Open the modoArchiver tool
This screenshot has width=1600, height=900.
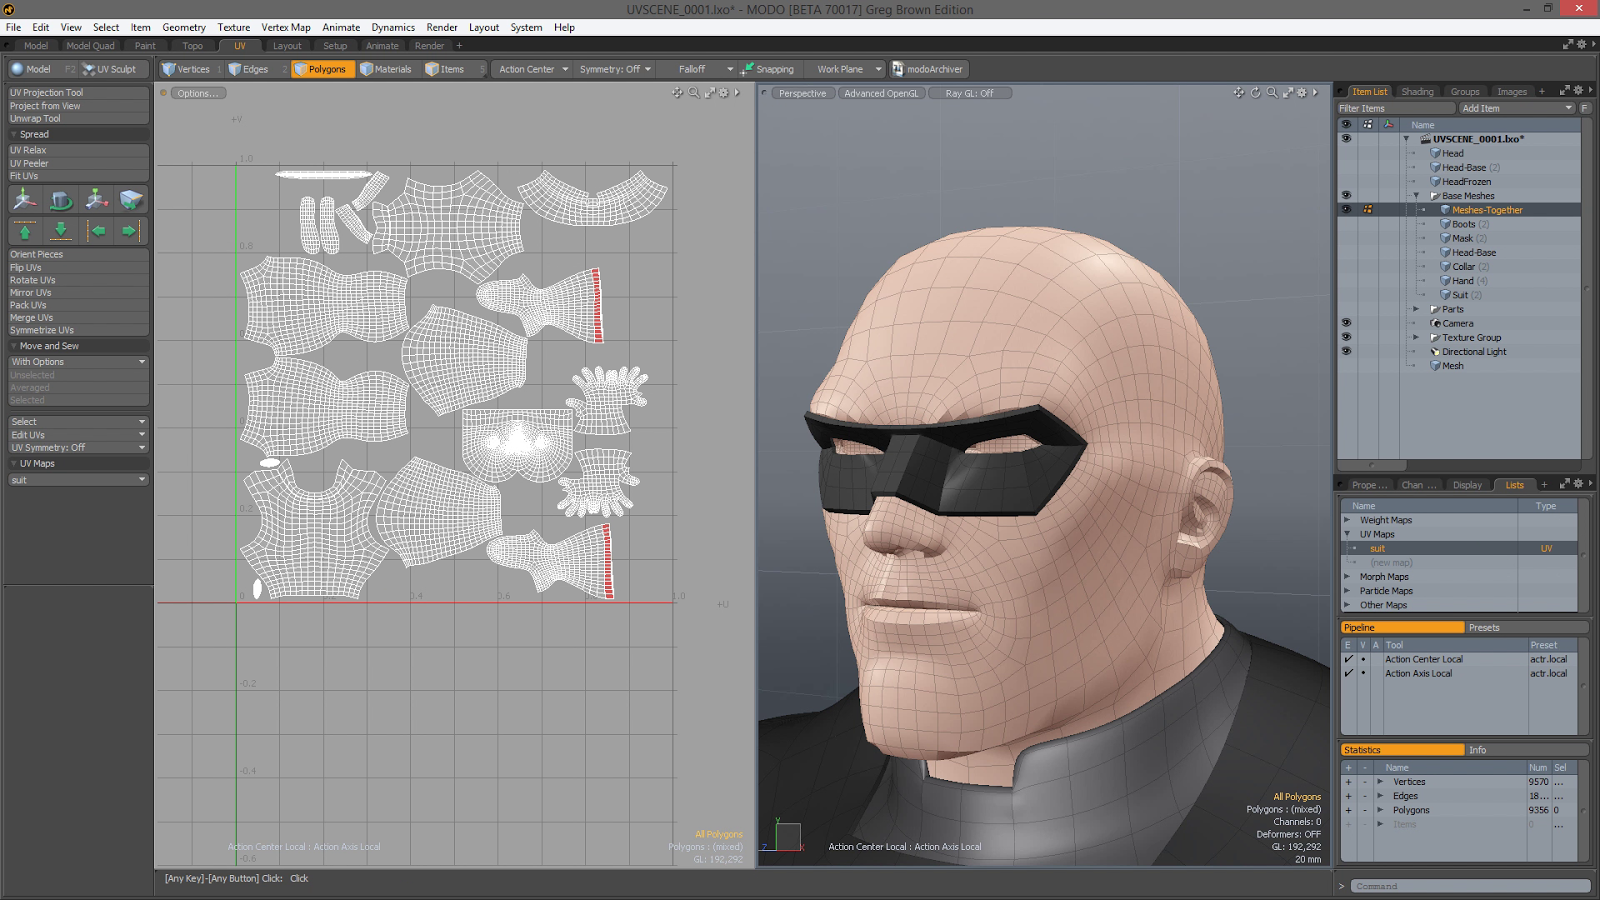coord(927,69)
